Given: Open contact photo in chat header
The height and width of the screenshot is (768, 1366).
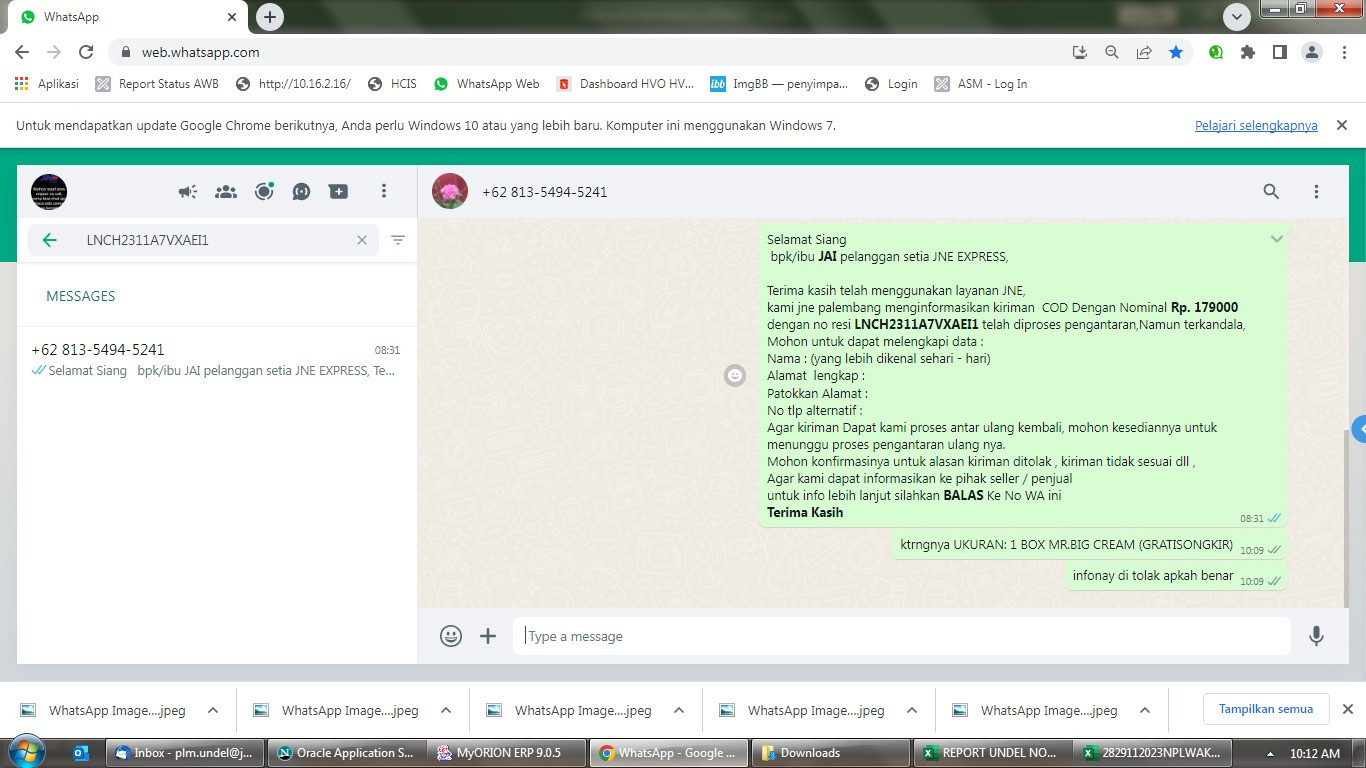Looking at the screenshot, I should [450, 191].
